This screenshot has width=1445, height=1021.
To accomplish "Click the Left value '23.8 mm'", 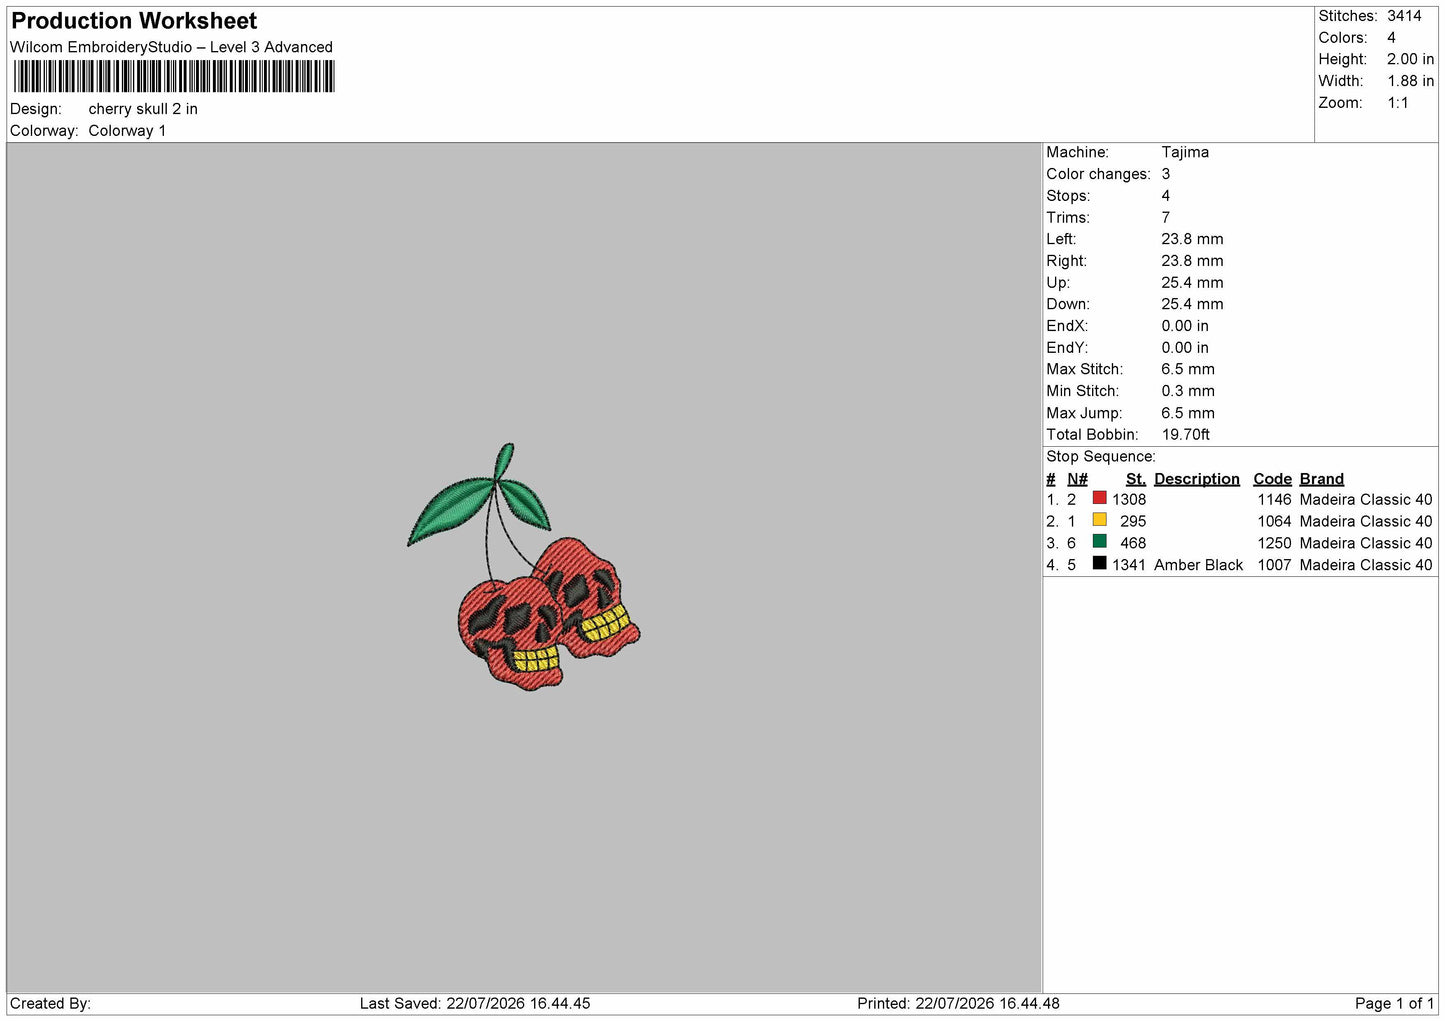I will (x=1192, y=240).
